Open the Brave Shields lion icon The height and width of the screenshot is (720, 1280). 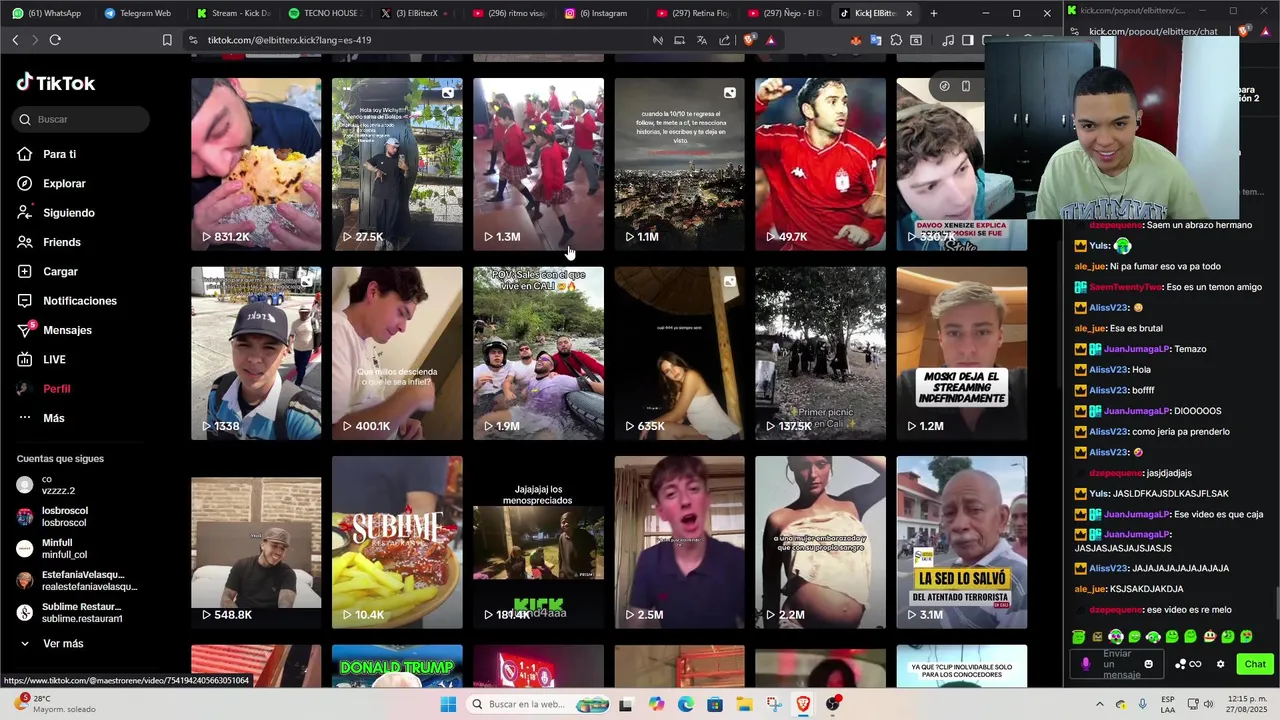[749, 40]
